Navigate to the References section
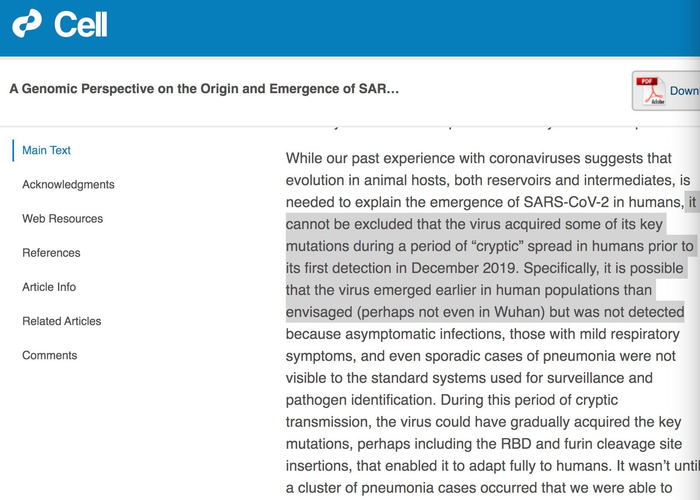Image resolution: width=700 pixels, height=500 pixels. pos(51,253)
